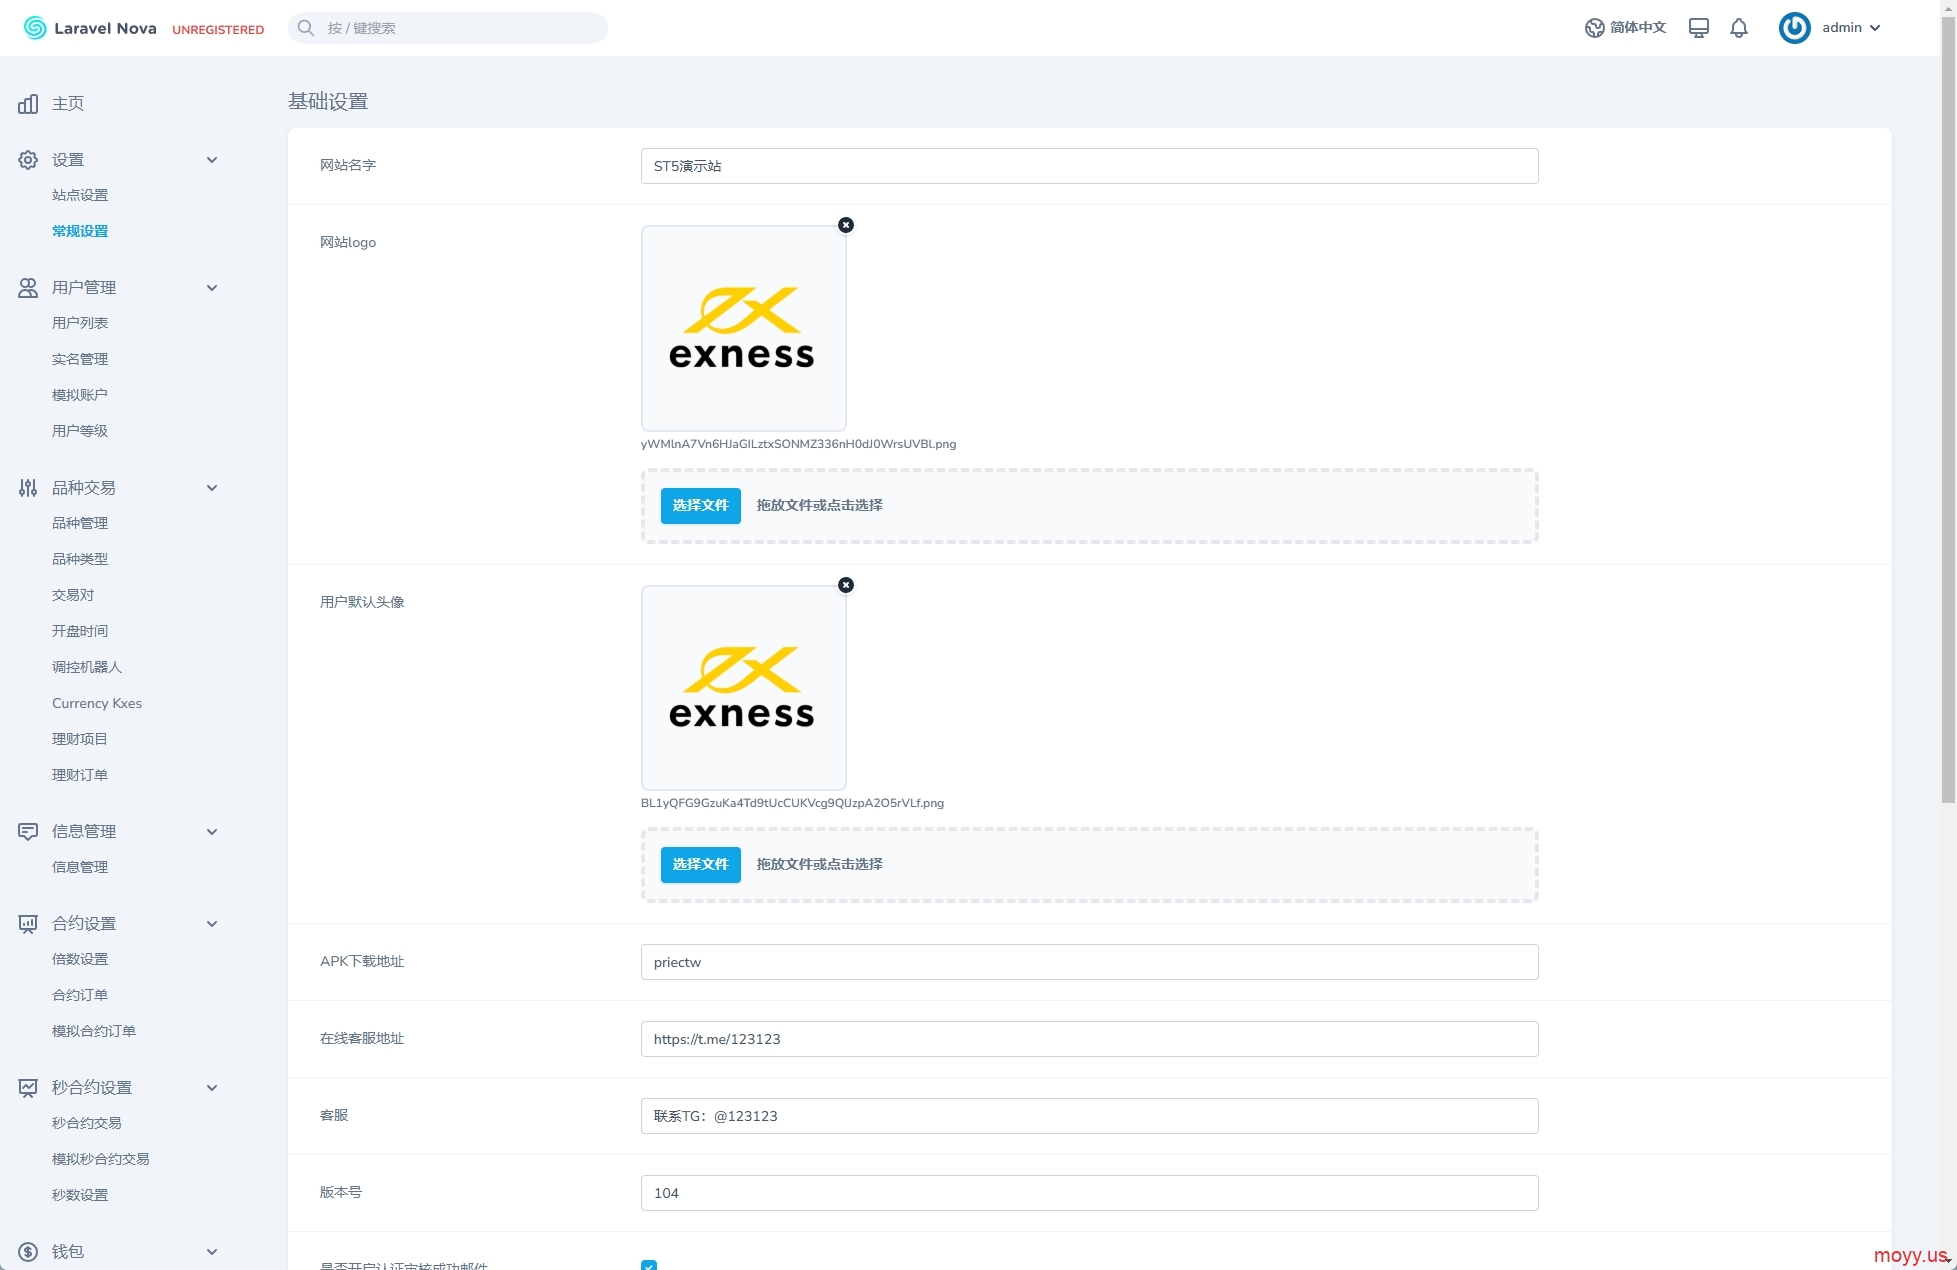Screen dimensions: 1957x1270
Task: Collapse the 用户管理 menu section
Action: click(212, 288)
